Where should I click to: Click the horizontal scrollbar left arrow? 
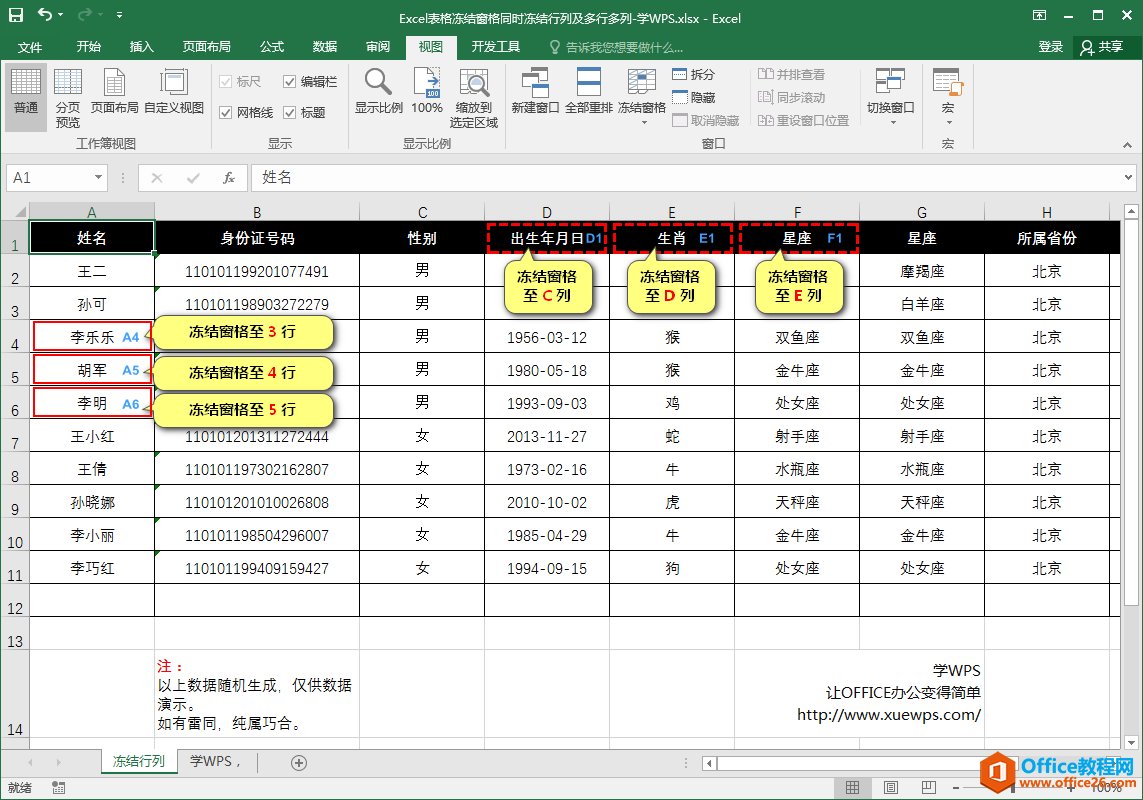(x=709, y=763)
